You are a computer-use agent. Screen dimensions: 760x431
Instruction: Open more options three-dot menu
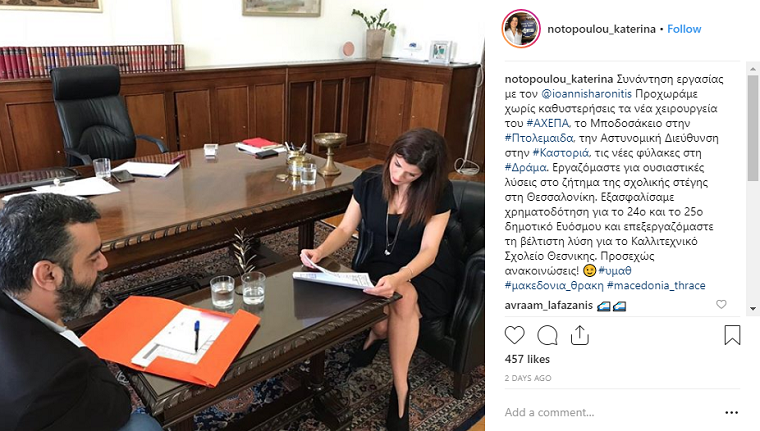731,413
